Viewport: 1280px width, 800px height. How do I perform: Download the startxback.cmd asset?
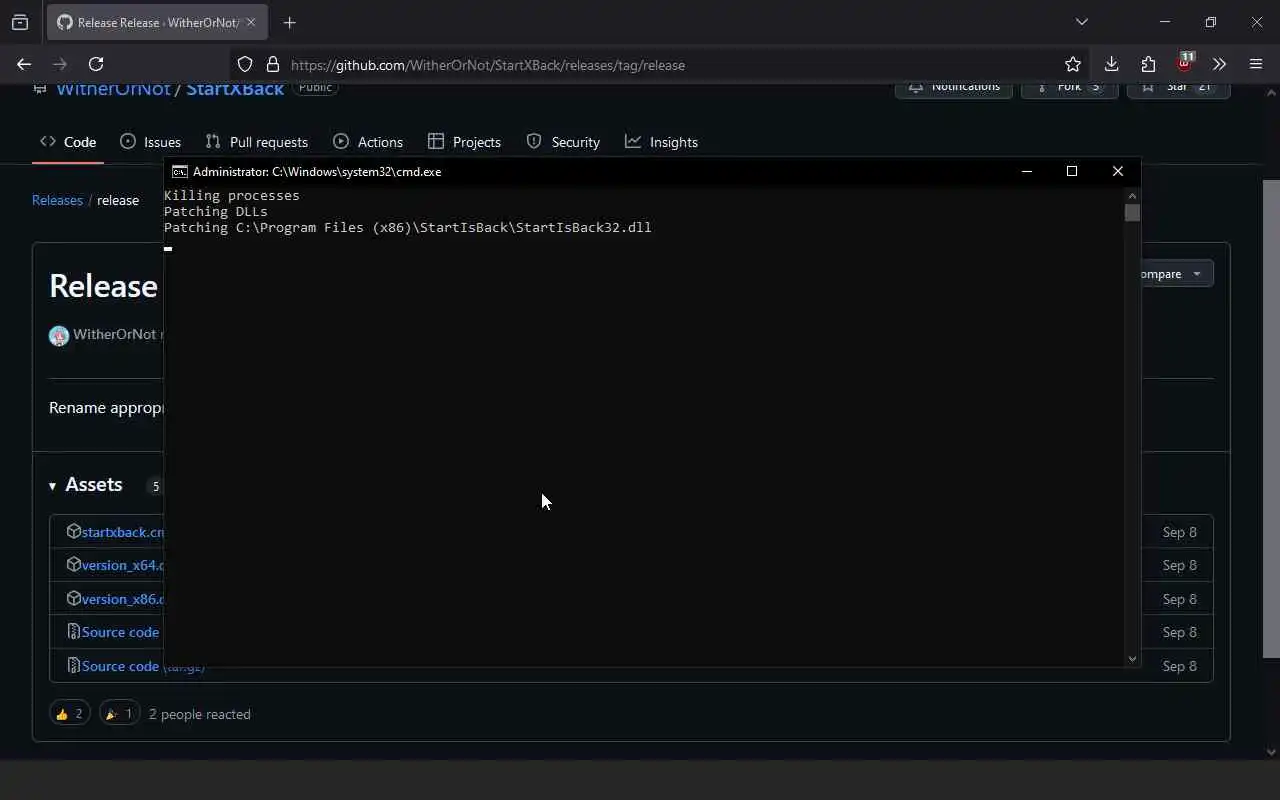pyautogui.click(x=122, y=532)
